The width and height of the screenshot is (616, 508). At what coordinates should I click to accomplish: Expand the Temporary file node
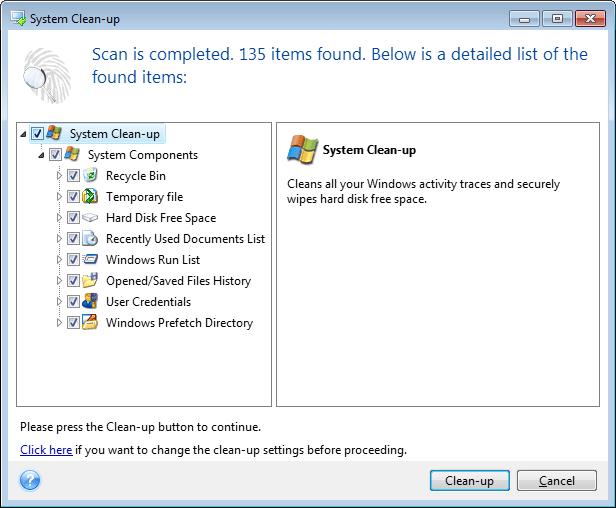coord(59,197)
